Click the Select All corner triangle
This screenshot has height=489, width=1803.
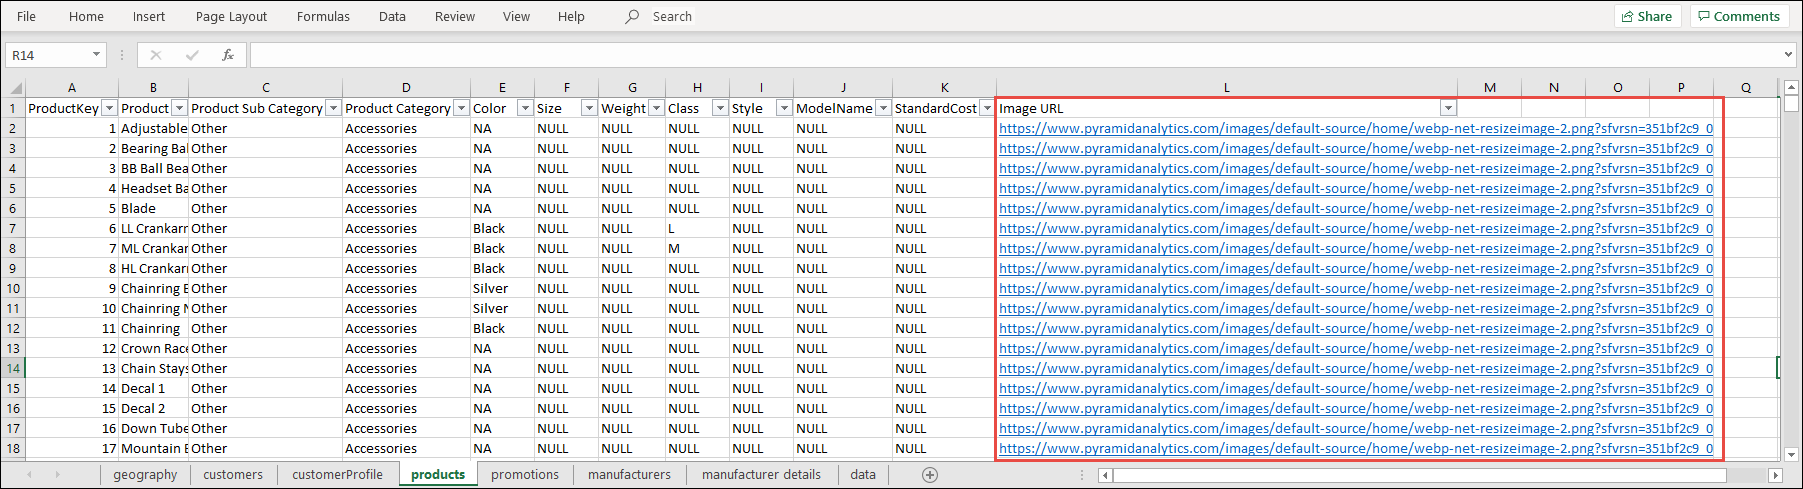coord(13,88)
